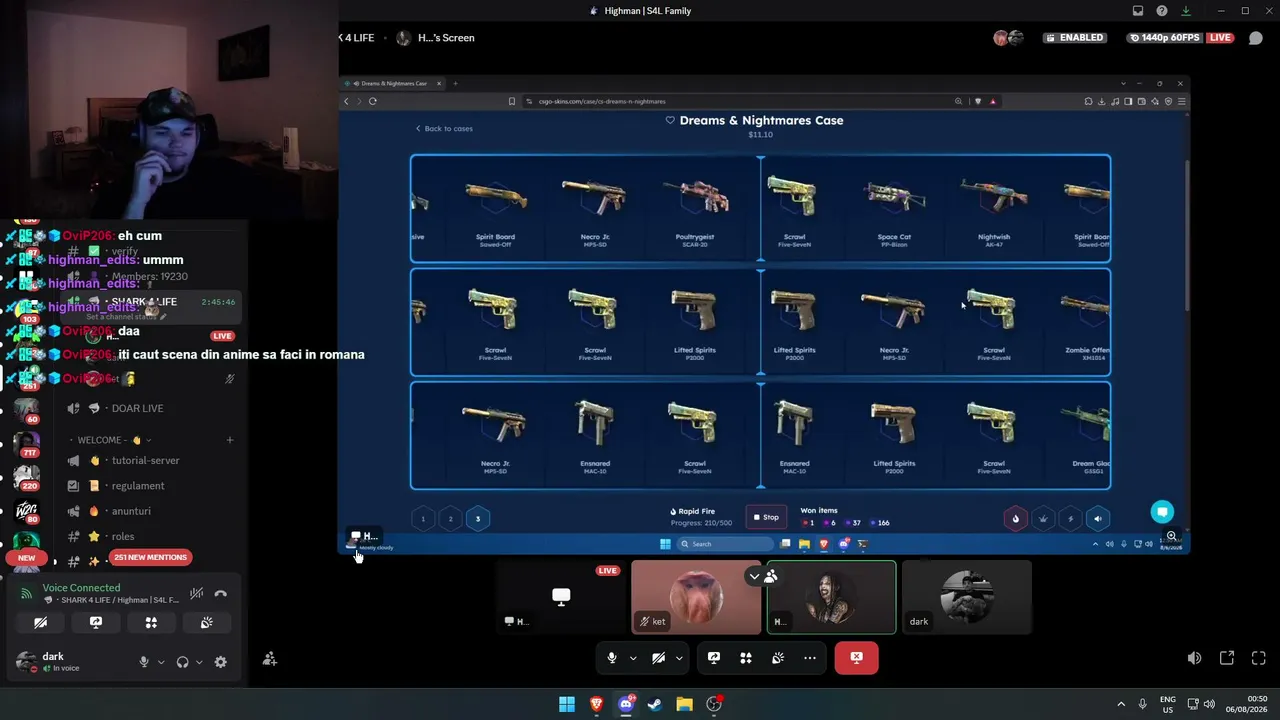This screenshot has height=720, width=1280.
Task: Open Discord help icon
Action: [1162, 11]
